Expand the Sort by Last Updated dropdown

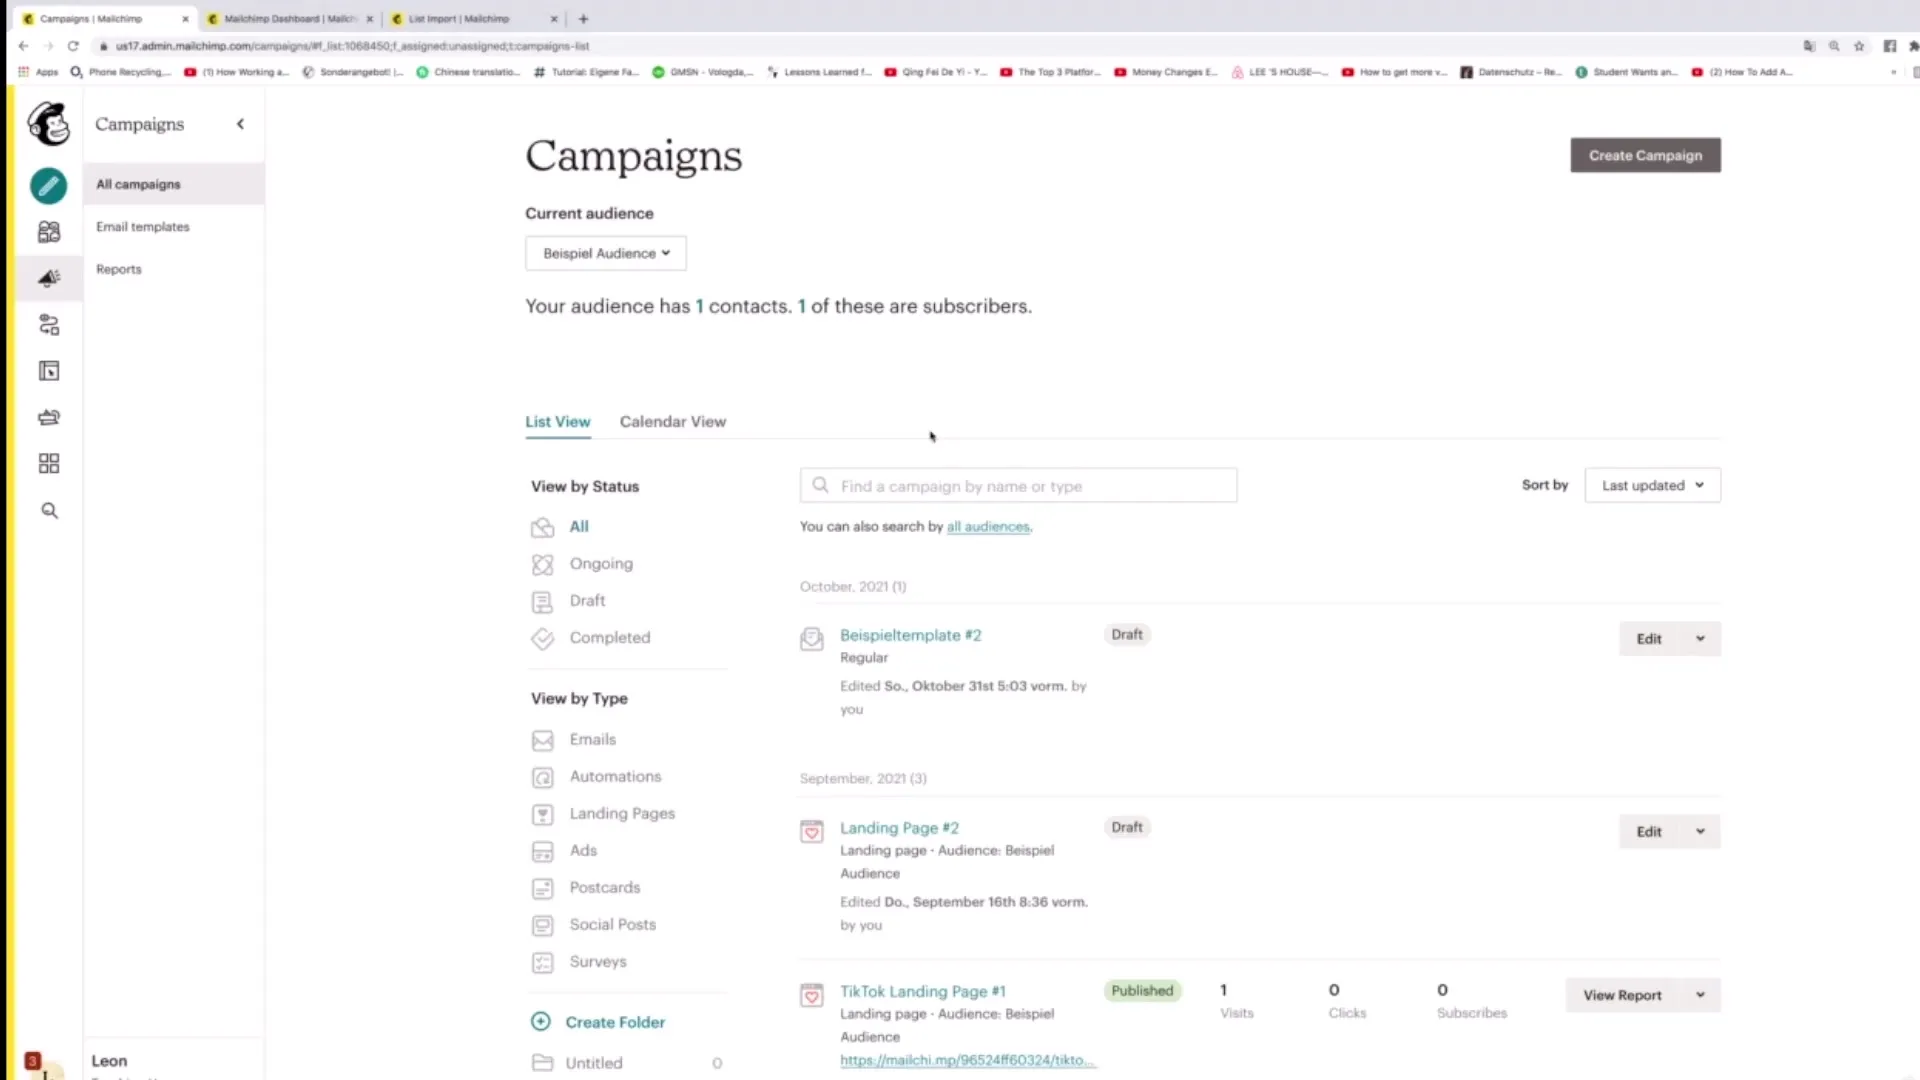coord(1652,485)
